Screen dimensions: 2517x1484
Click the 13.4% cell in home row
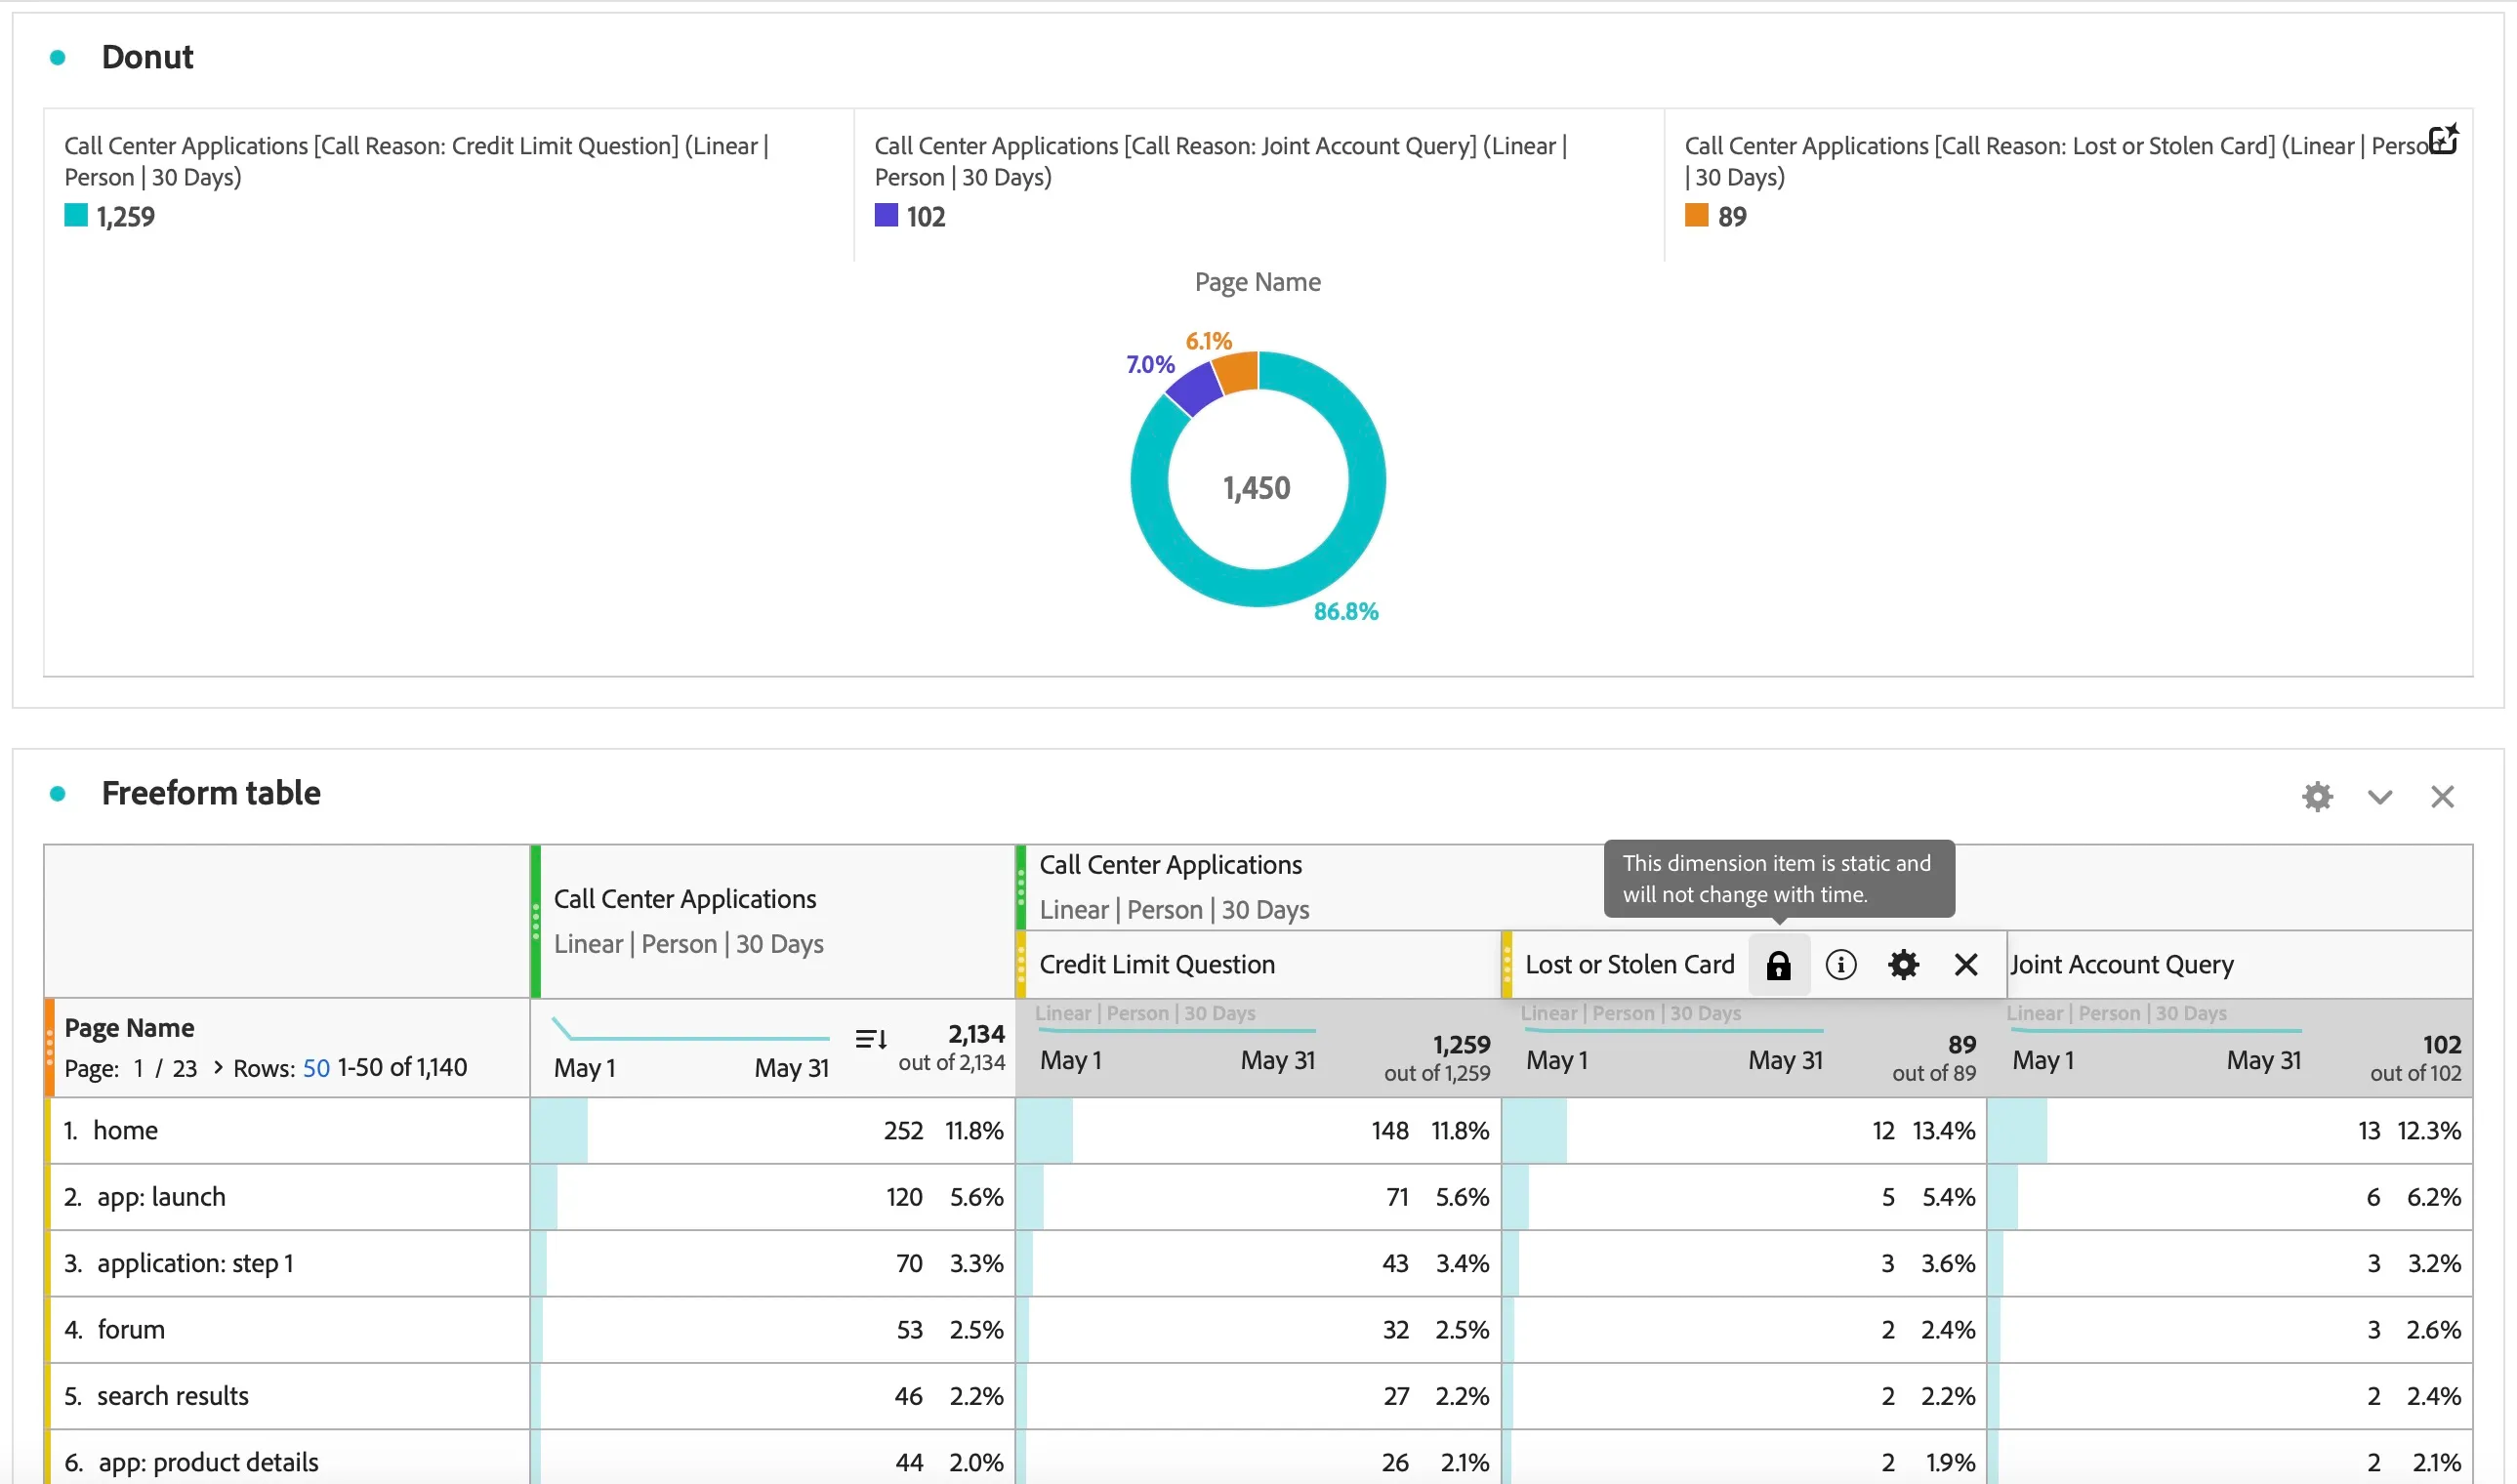pos(1943,1131)
